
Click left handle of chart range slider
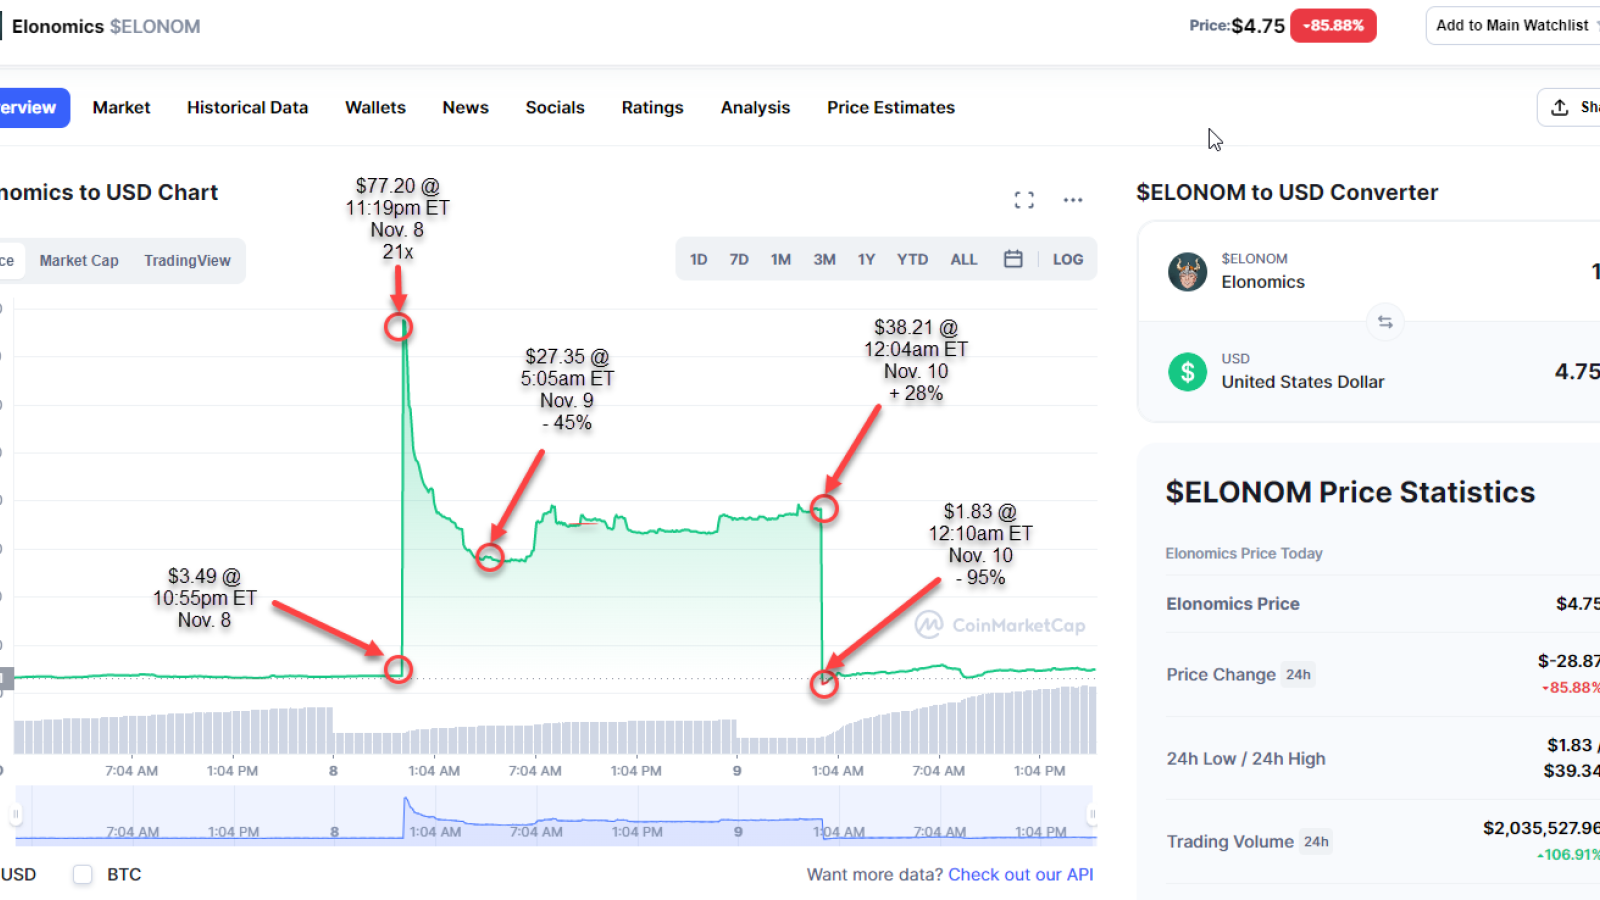(16, 815)
